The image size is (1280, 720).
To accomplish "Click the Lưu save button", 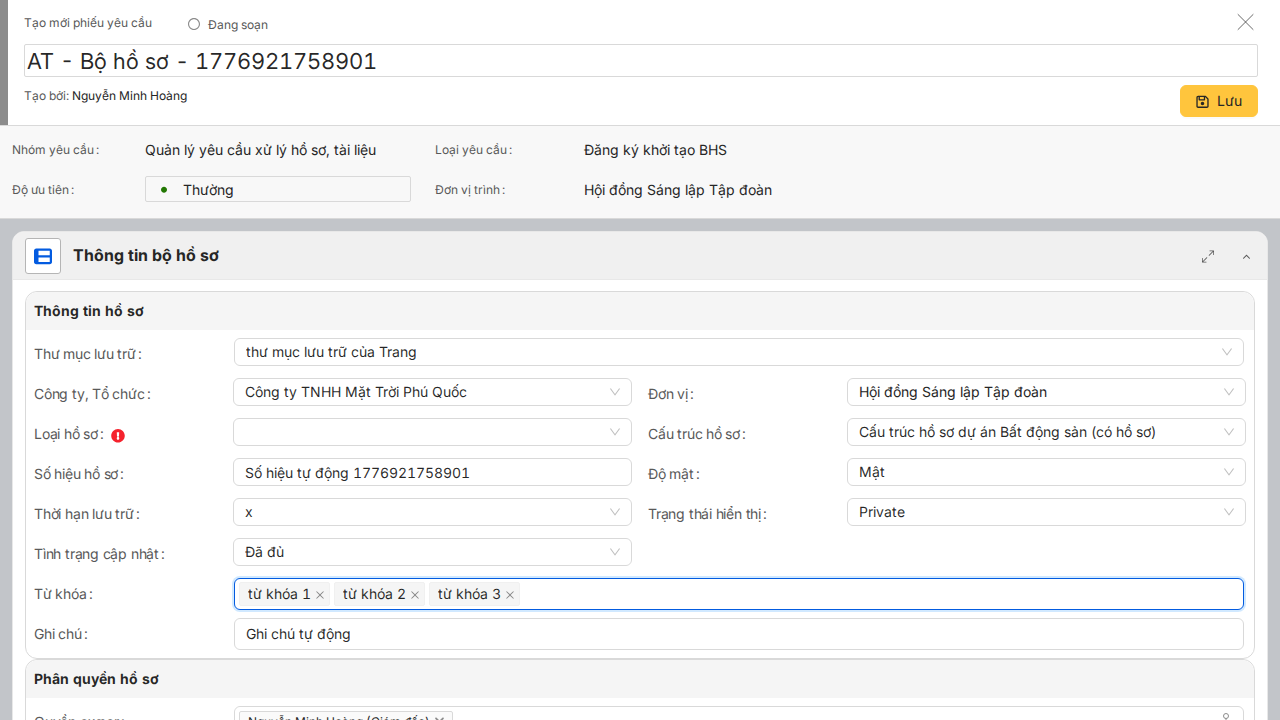I will [1218, 101].
